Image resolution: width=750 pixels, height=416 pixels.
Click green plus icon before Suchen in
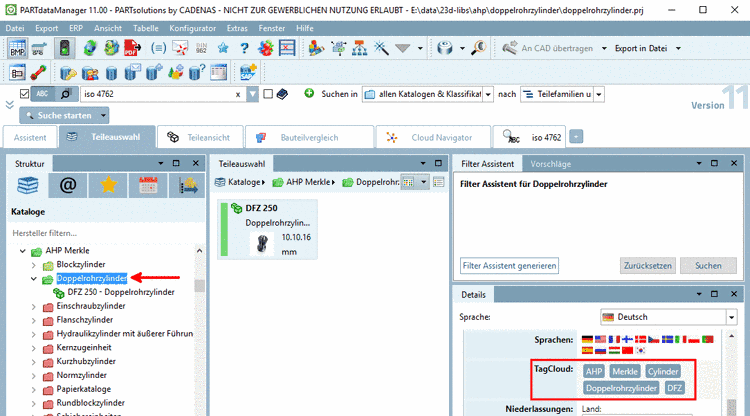309,93
